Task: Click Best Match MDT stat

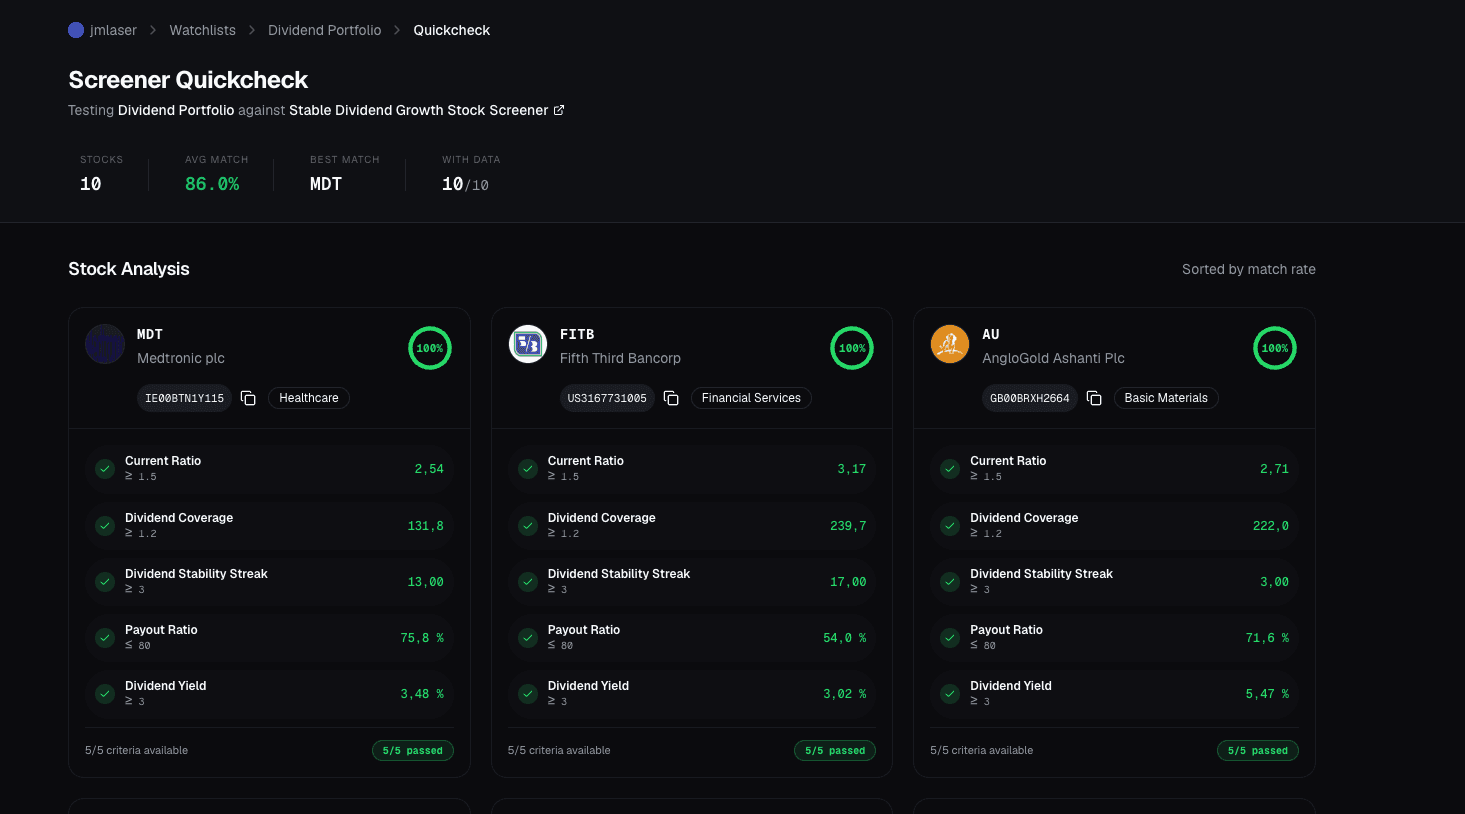Action: [x=344, y=174]
